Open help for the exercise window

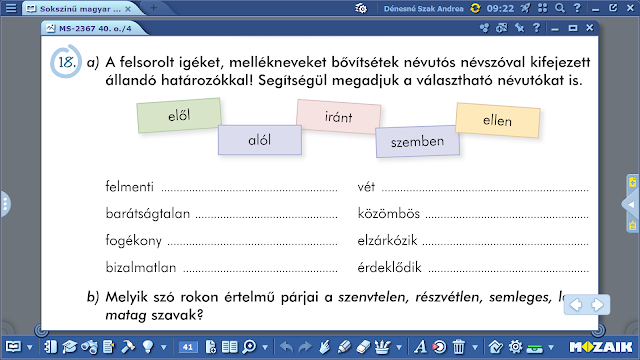point(536,27)
